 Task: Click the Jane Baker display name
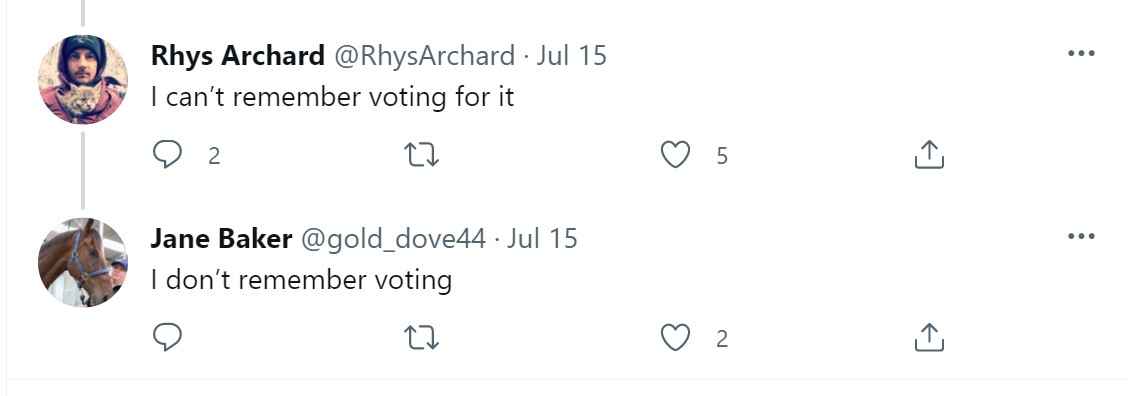(x=221, y=238)
